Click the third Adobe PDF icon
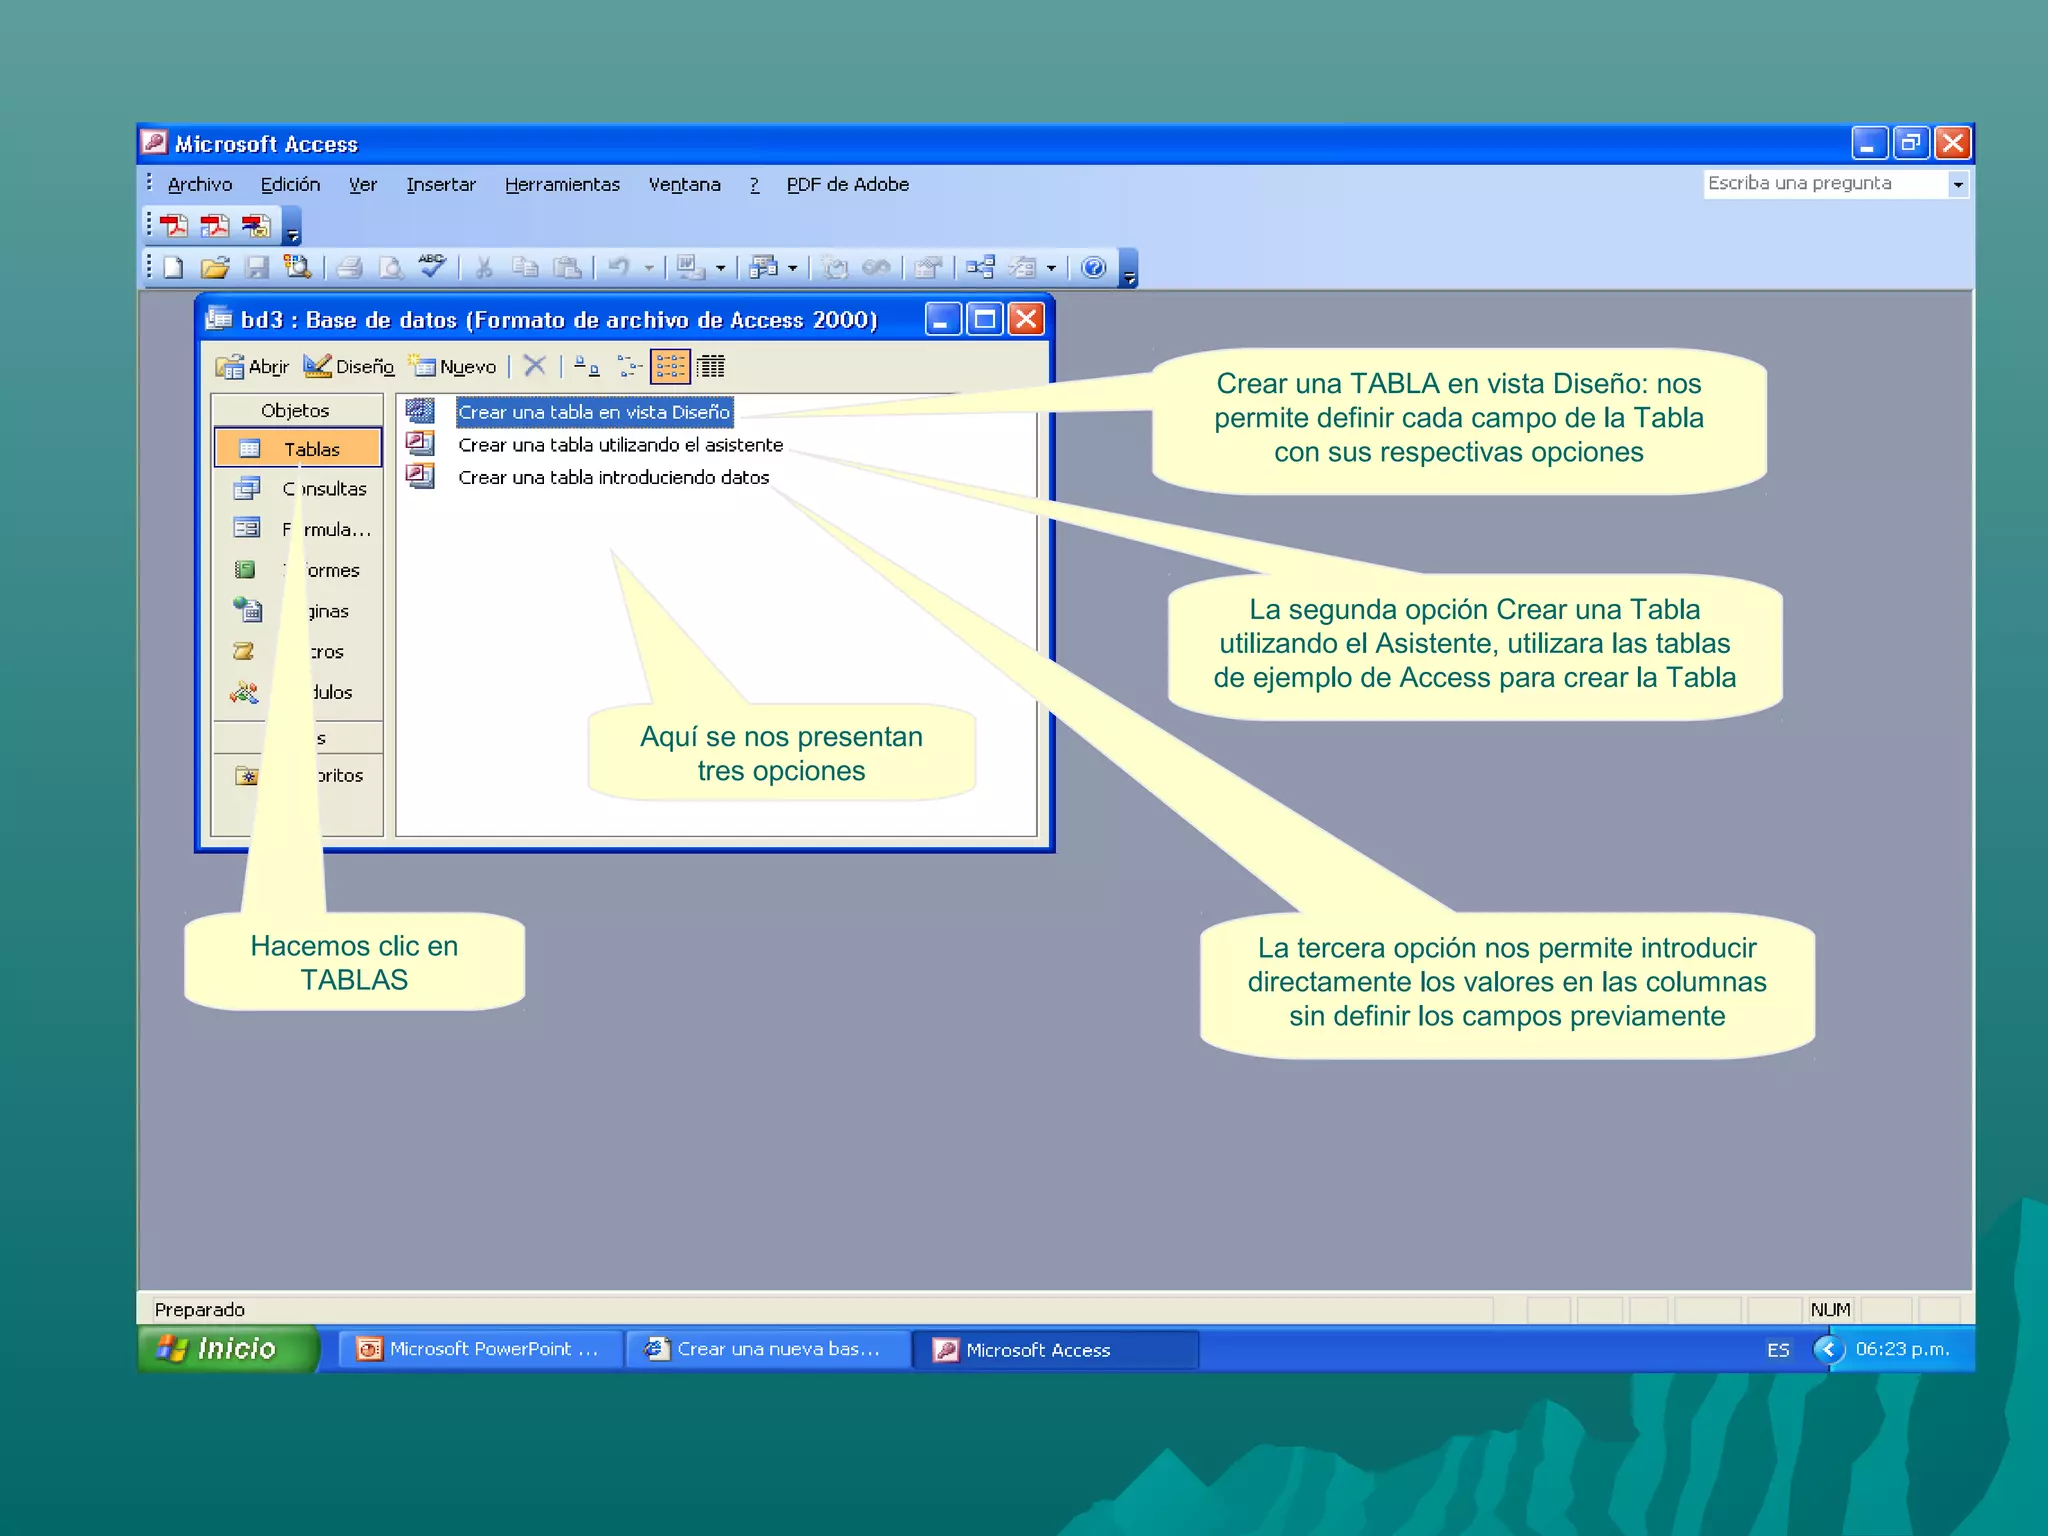The height and width of the screenshot is (1536, 2048). tap(256, 226)
